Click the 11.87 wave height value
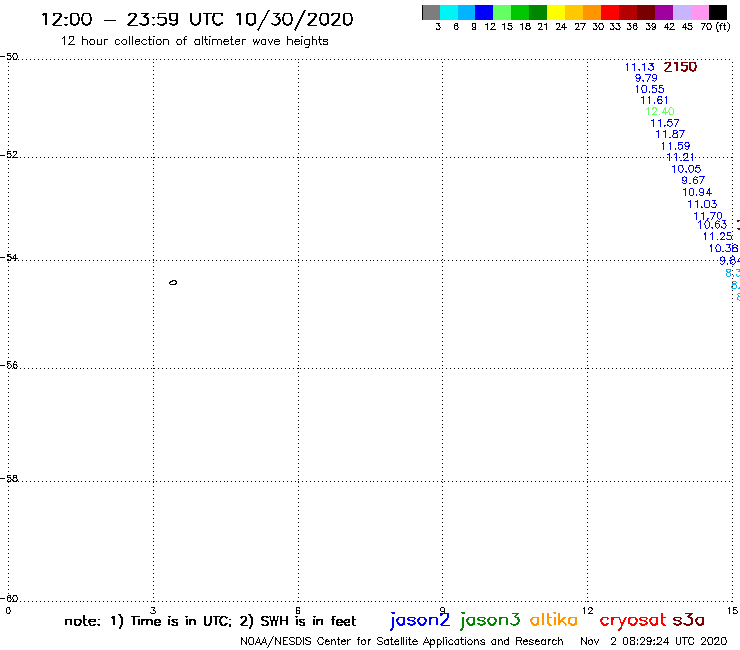Viewport: 740px width, 650px height. pyautogui.click(x=670, y=134)
